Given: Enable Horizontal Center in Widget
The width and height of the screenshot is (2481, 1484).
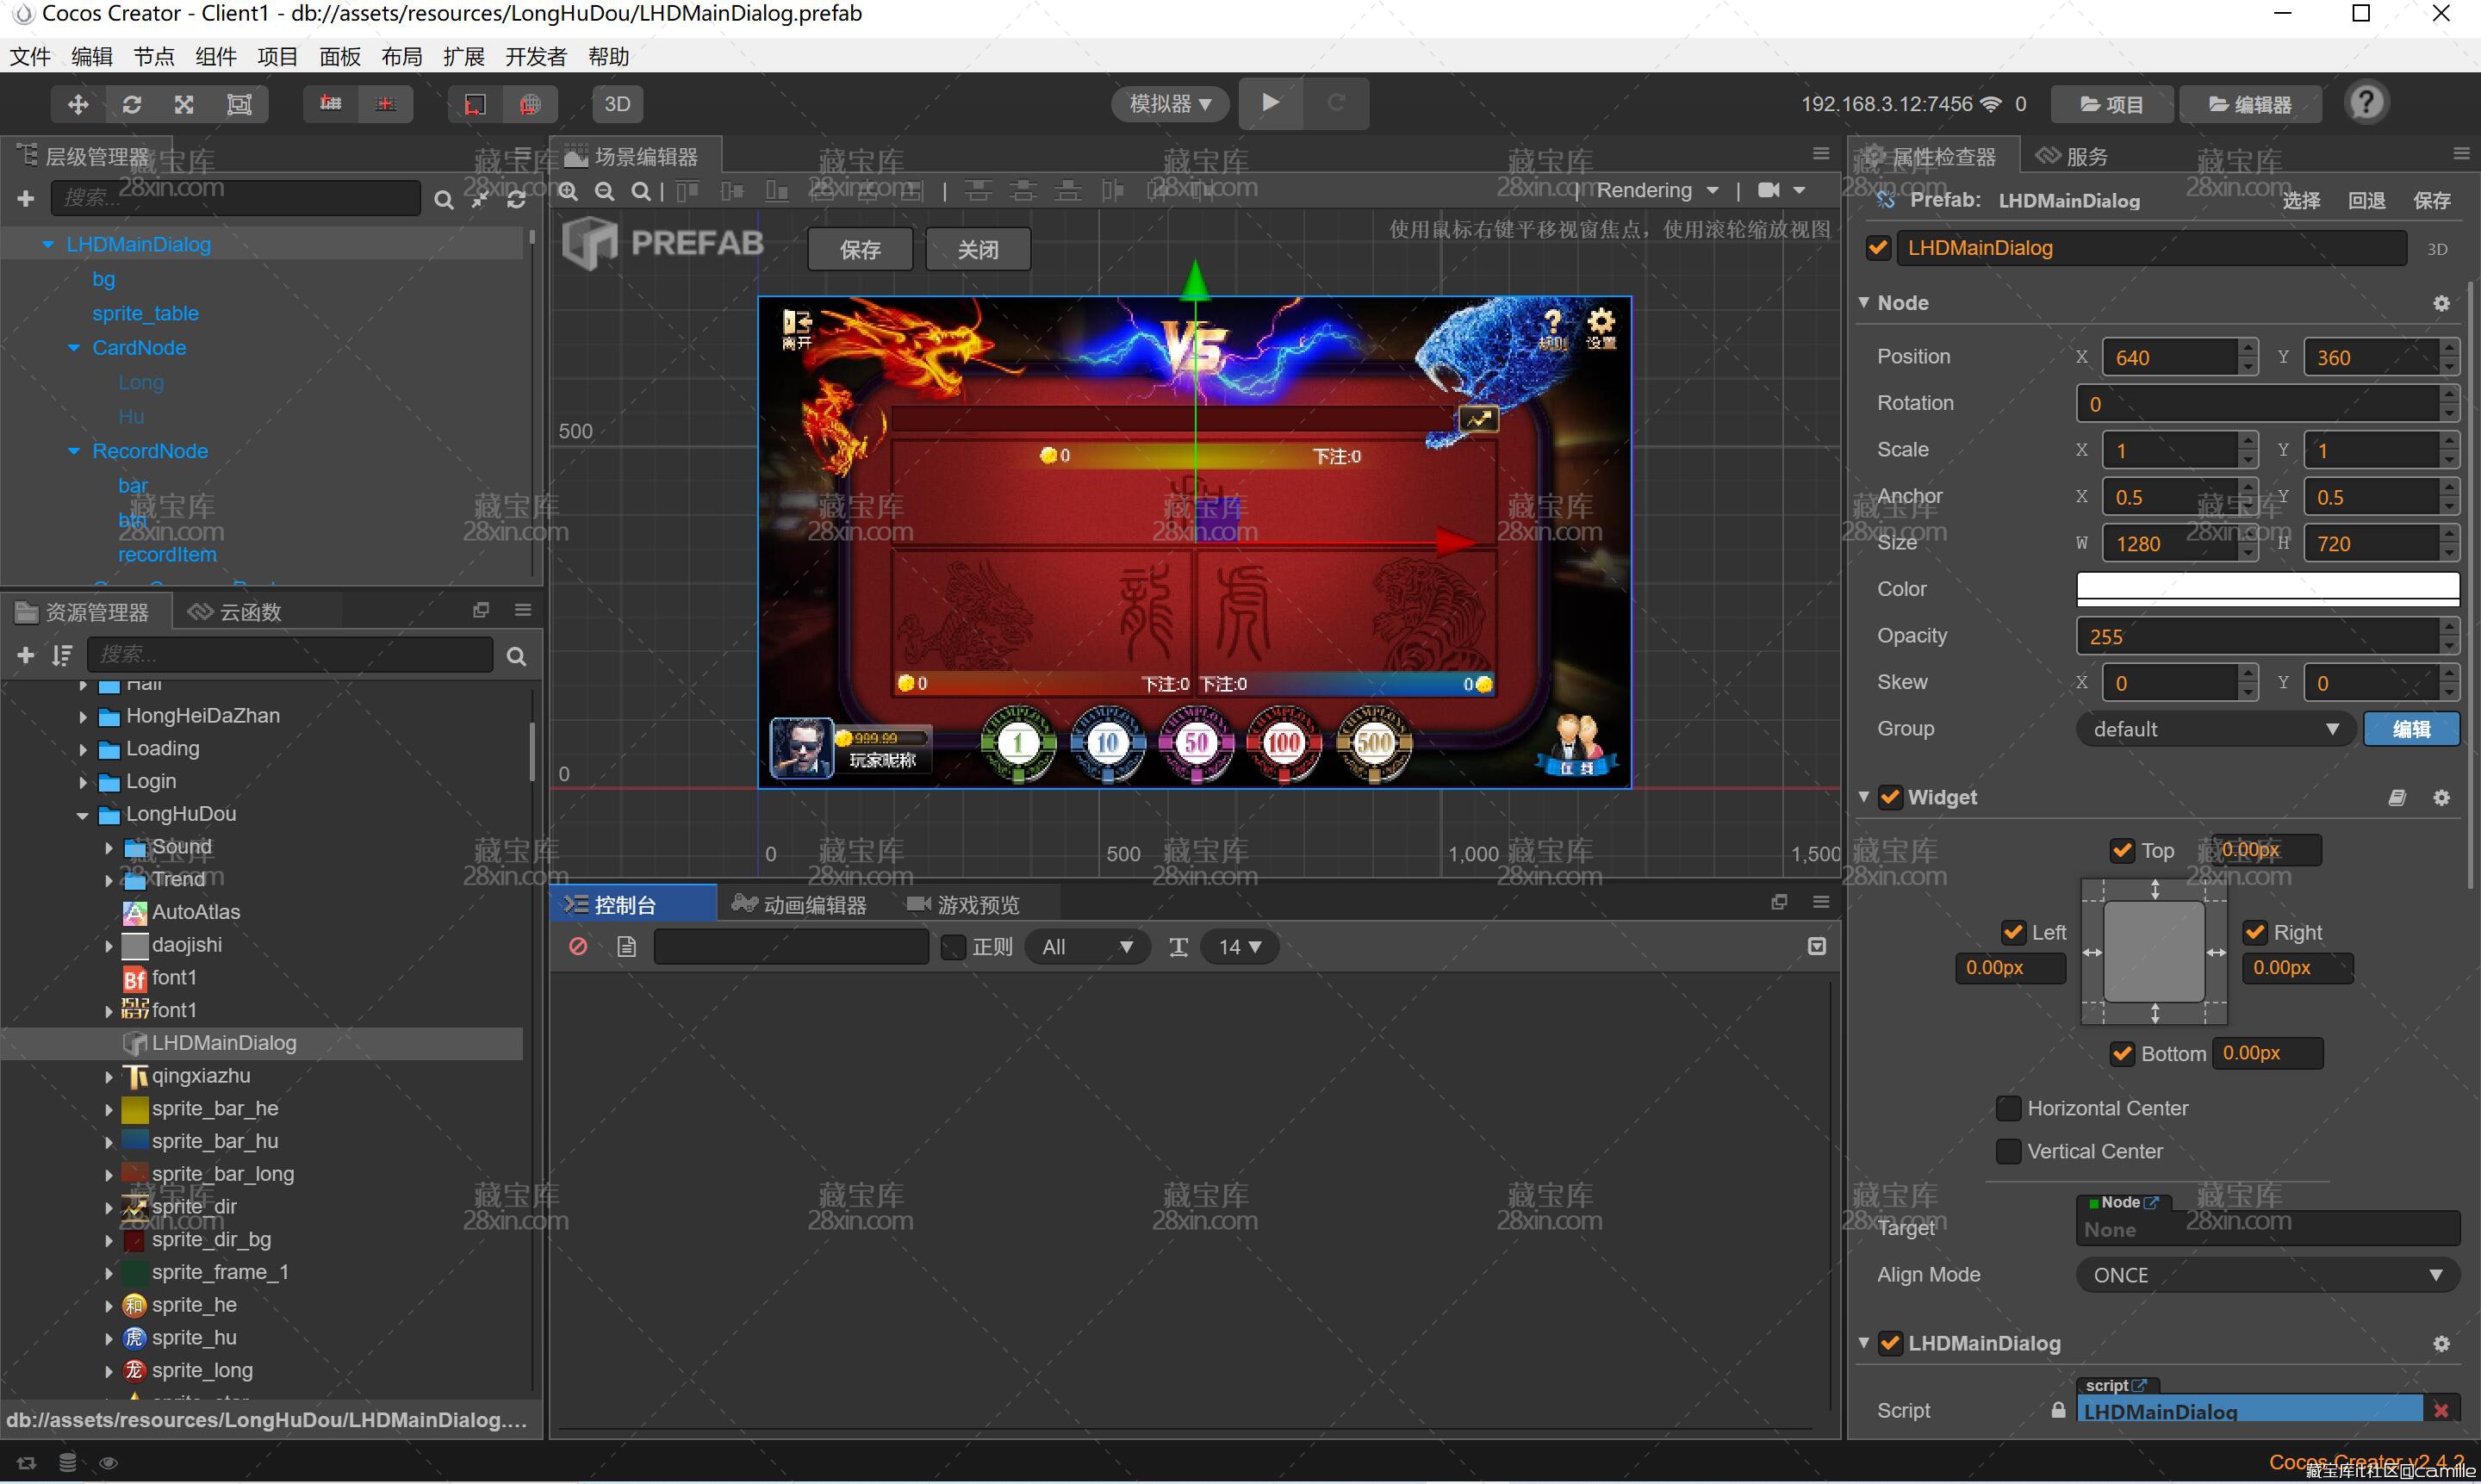Looking at the screenshot, I should (2008, 1108).
